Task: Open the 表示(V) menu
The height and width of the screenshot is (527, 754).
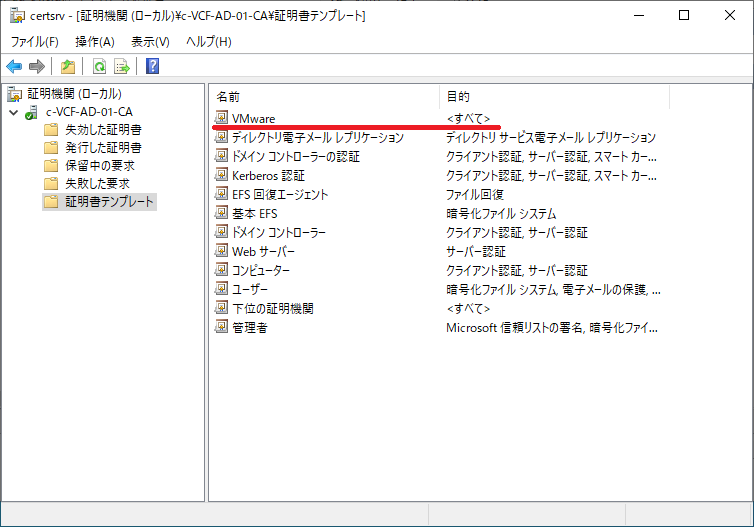Action: pyautogui.click(x=151, y=42)
